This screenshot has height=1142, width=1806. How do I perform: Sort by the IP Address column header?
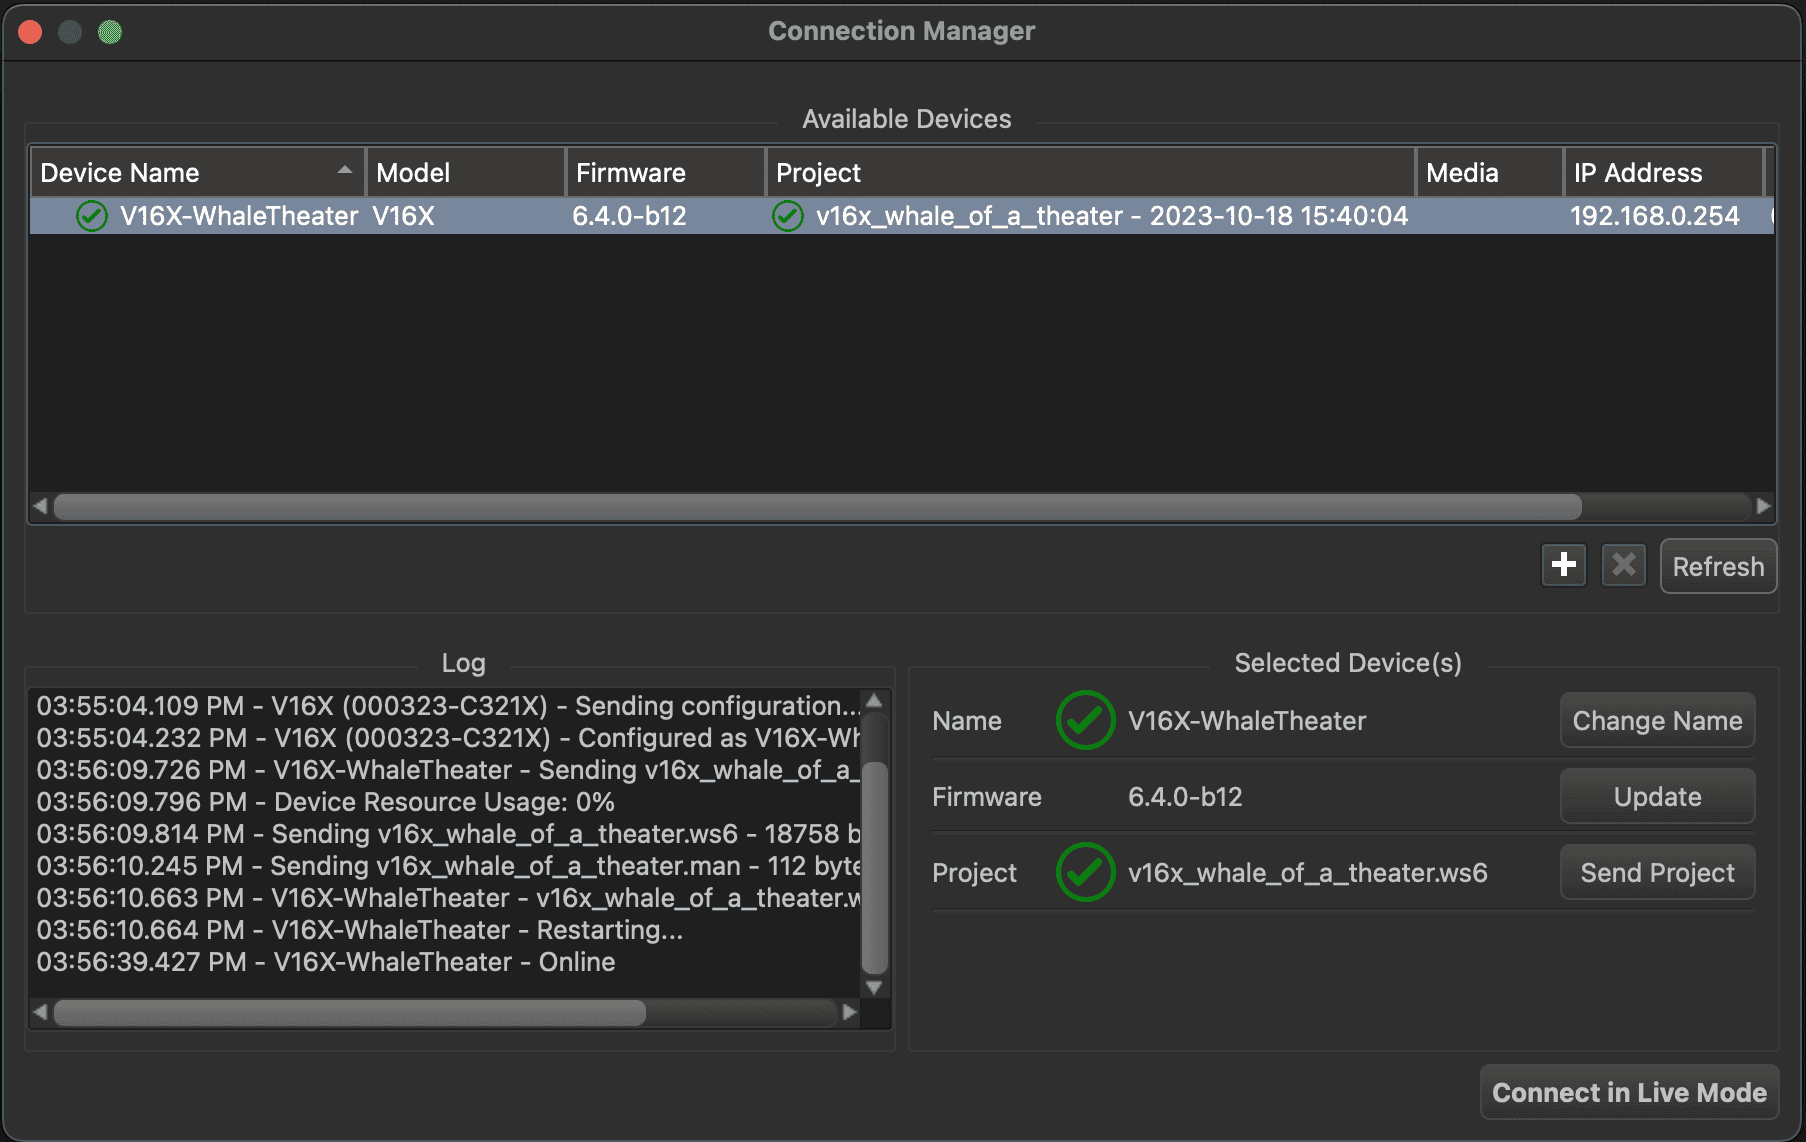coord(1660,173)
